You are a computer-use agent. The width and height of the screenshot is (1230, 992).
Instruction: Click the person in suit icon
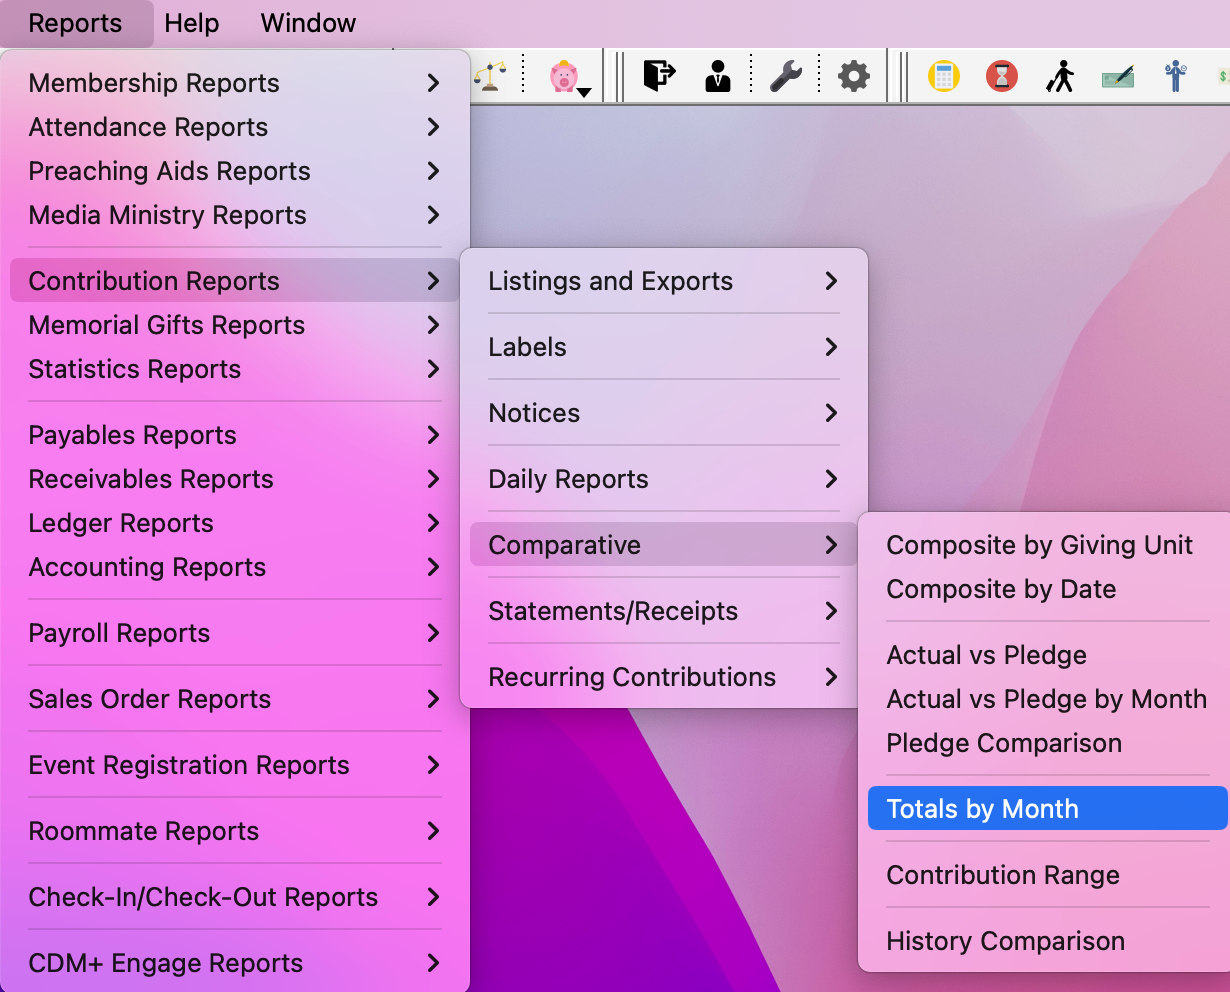(x=717, y=76)
